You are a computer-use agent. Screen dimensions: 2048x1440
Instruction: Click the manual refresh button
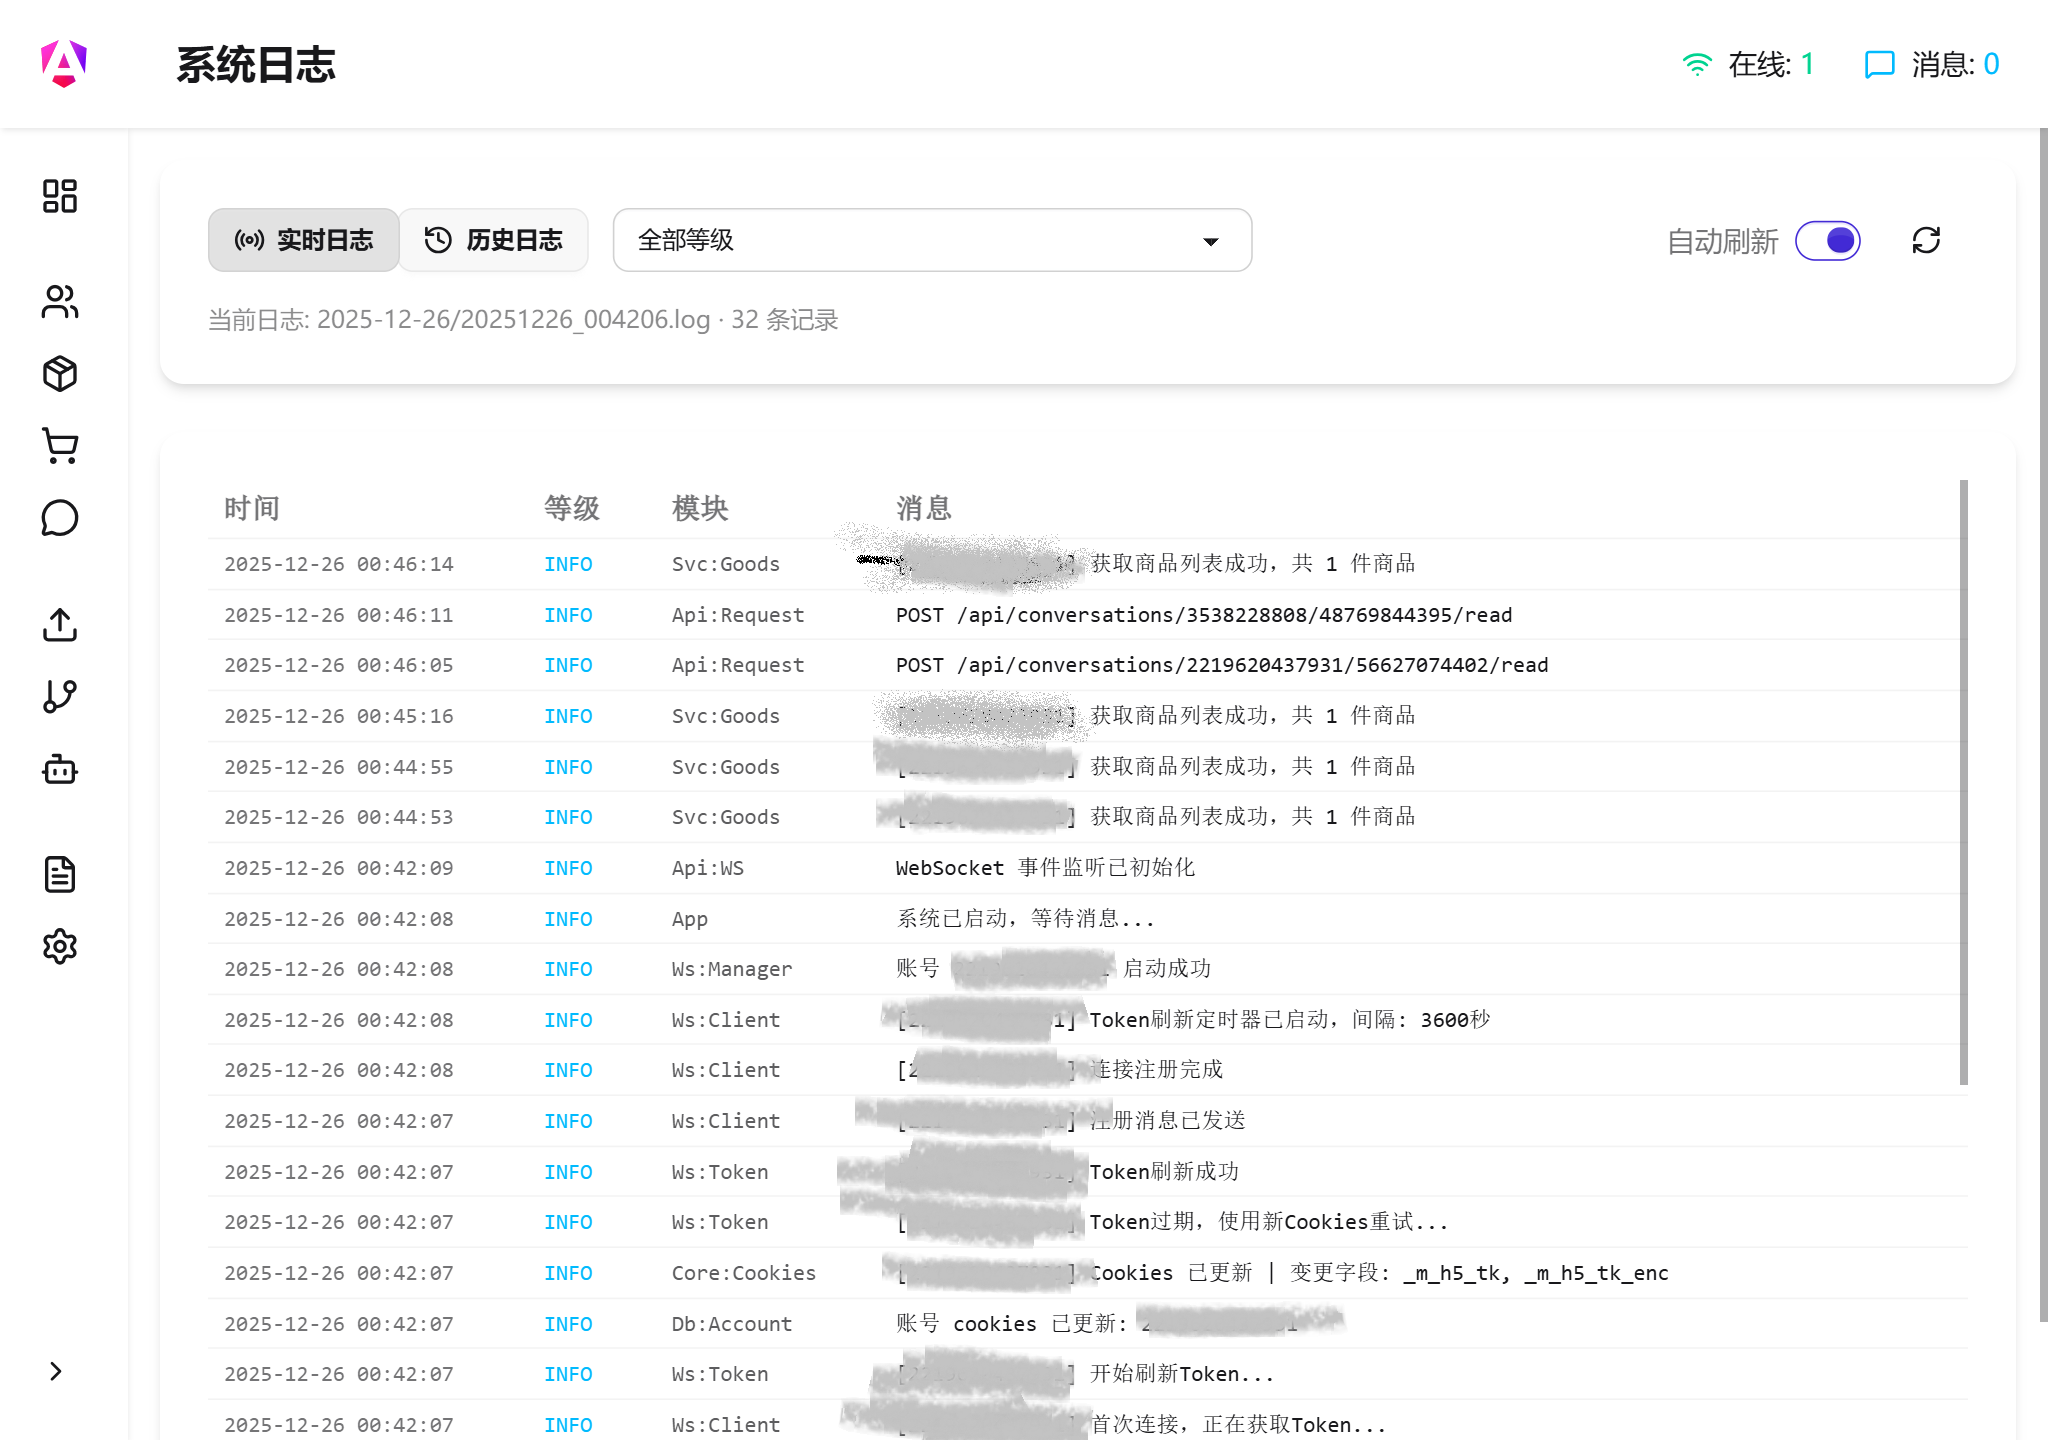coord(1926,241)
